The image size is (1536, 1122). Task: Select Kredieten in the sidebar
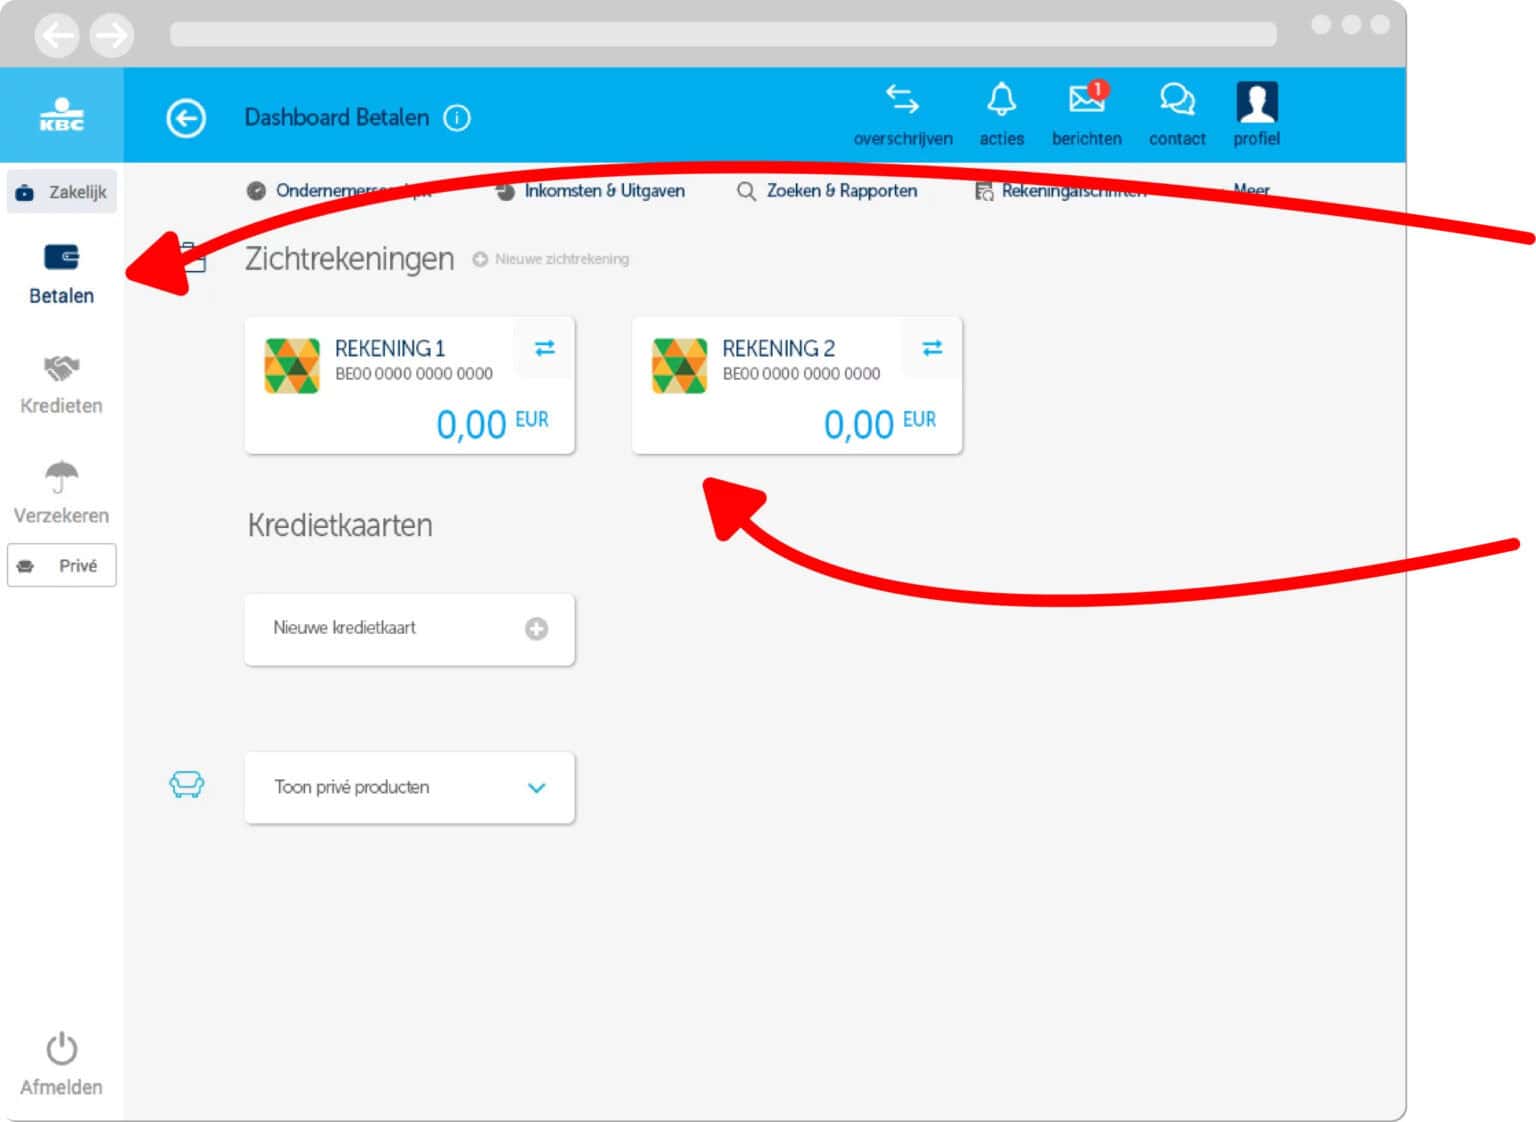pyautogui.click(x=61, y=383)
